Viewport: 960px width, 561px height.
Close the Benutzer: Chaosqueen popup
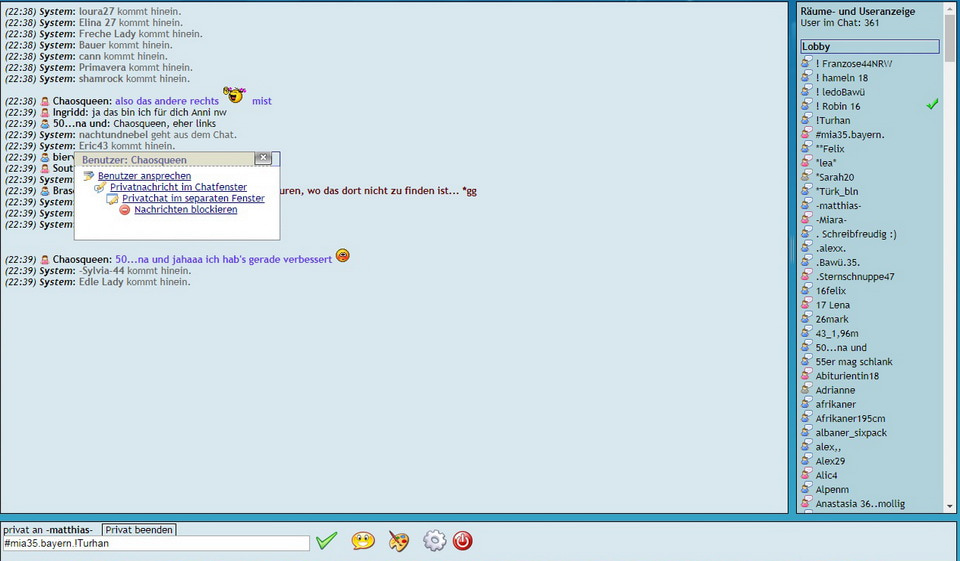(x=262, y=158)
